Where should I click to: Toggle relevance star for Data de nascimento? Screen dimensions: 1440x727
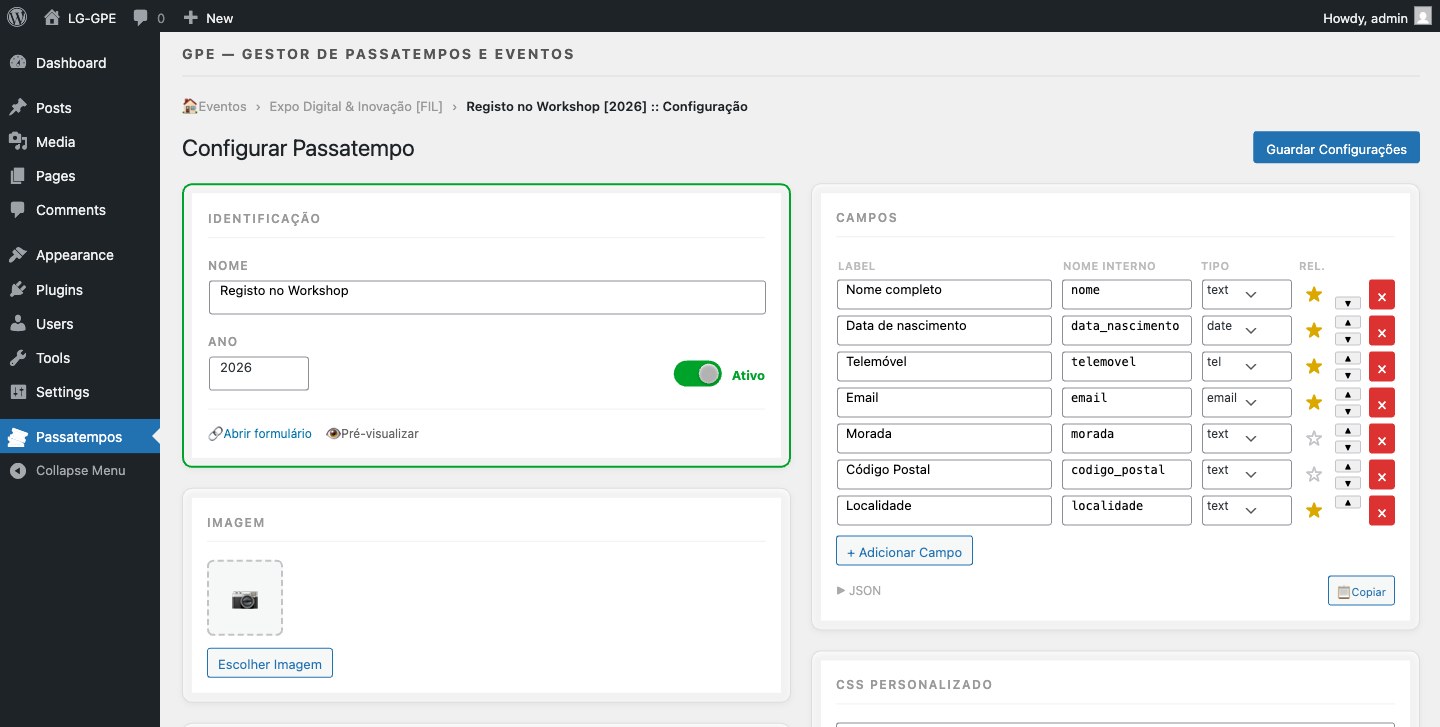coord(1314,330)
